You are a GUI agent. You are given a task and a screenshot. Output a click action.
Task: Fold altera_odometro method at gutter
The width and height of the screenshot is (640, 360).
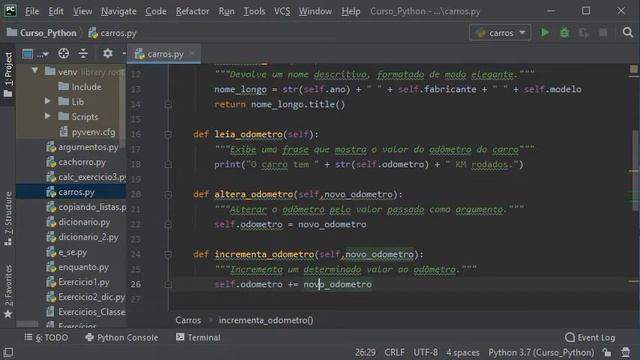[x=168, y=194]
